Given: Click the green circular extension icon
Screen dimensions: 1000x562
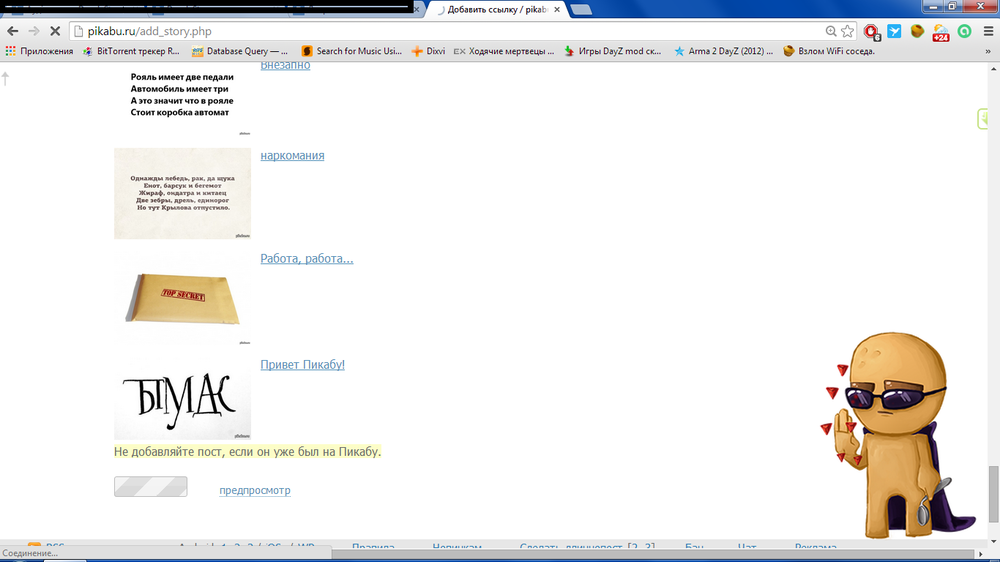Looking at the screenshot, I should pyautogui.click(x=964, y=31).
